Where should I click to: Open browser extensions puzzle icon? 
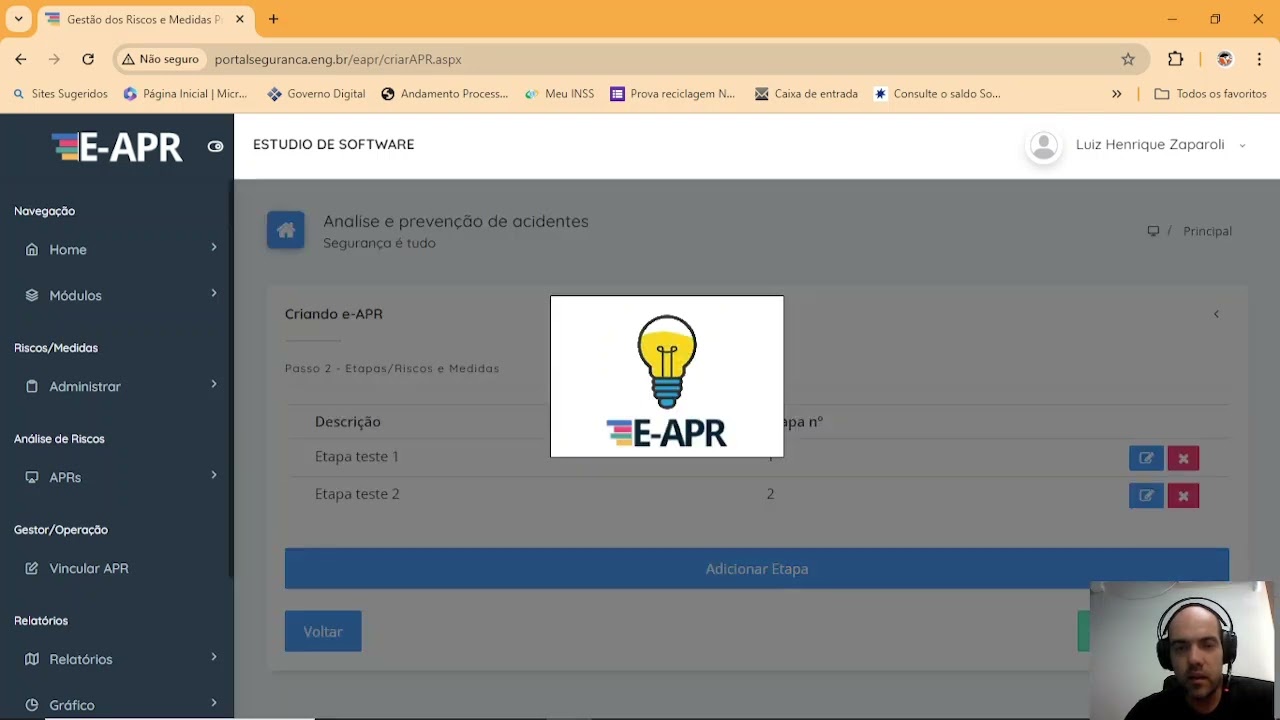[x=1176, y=59]
